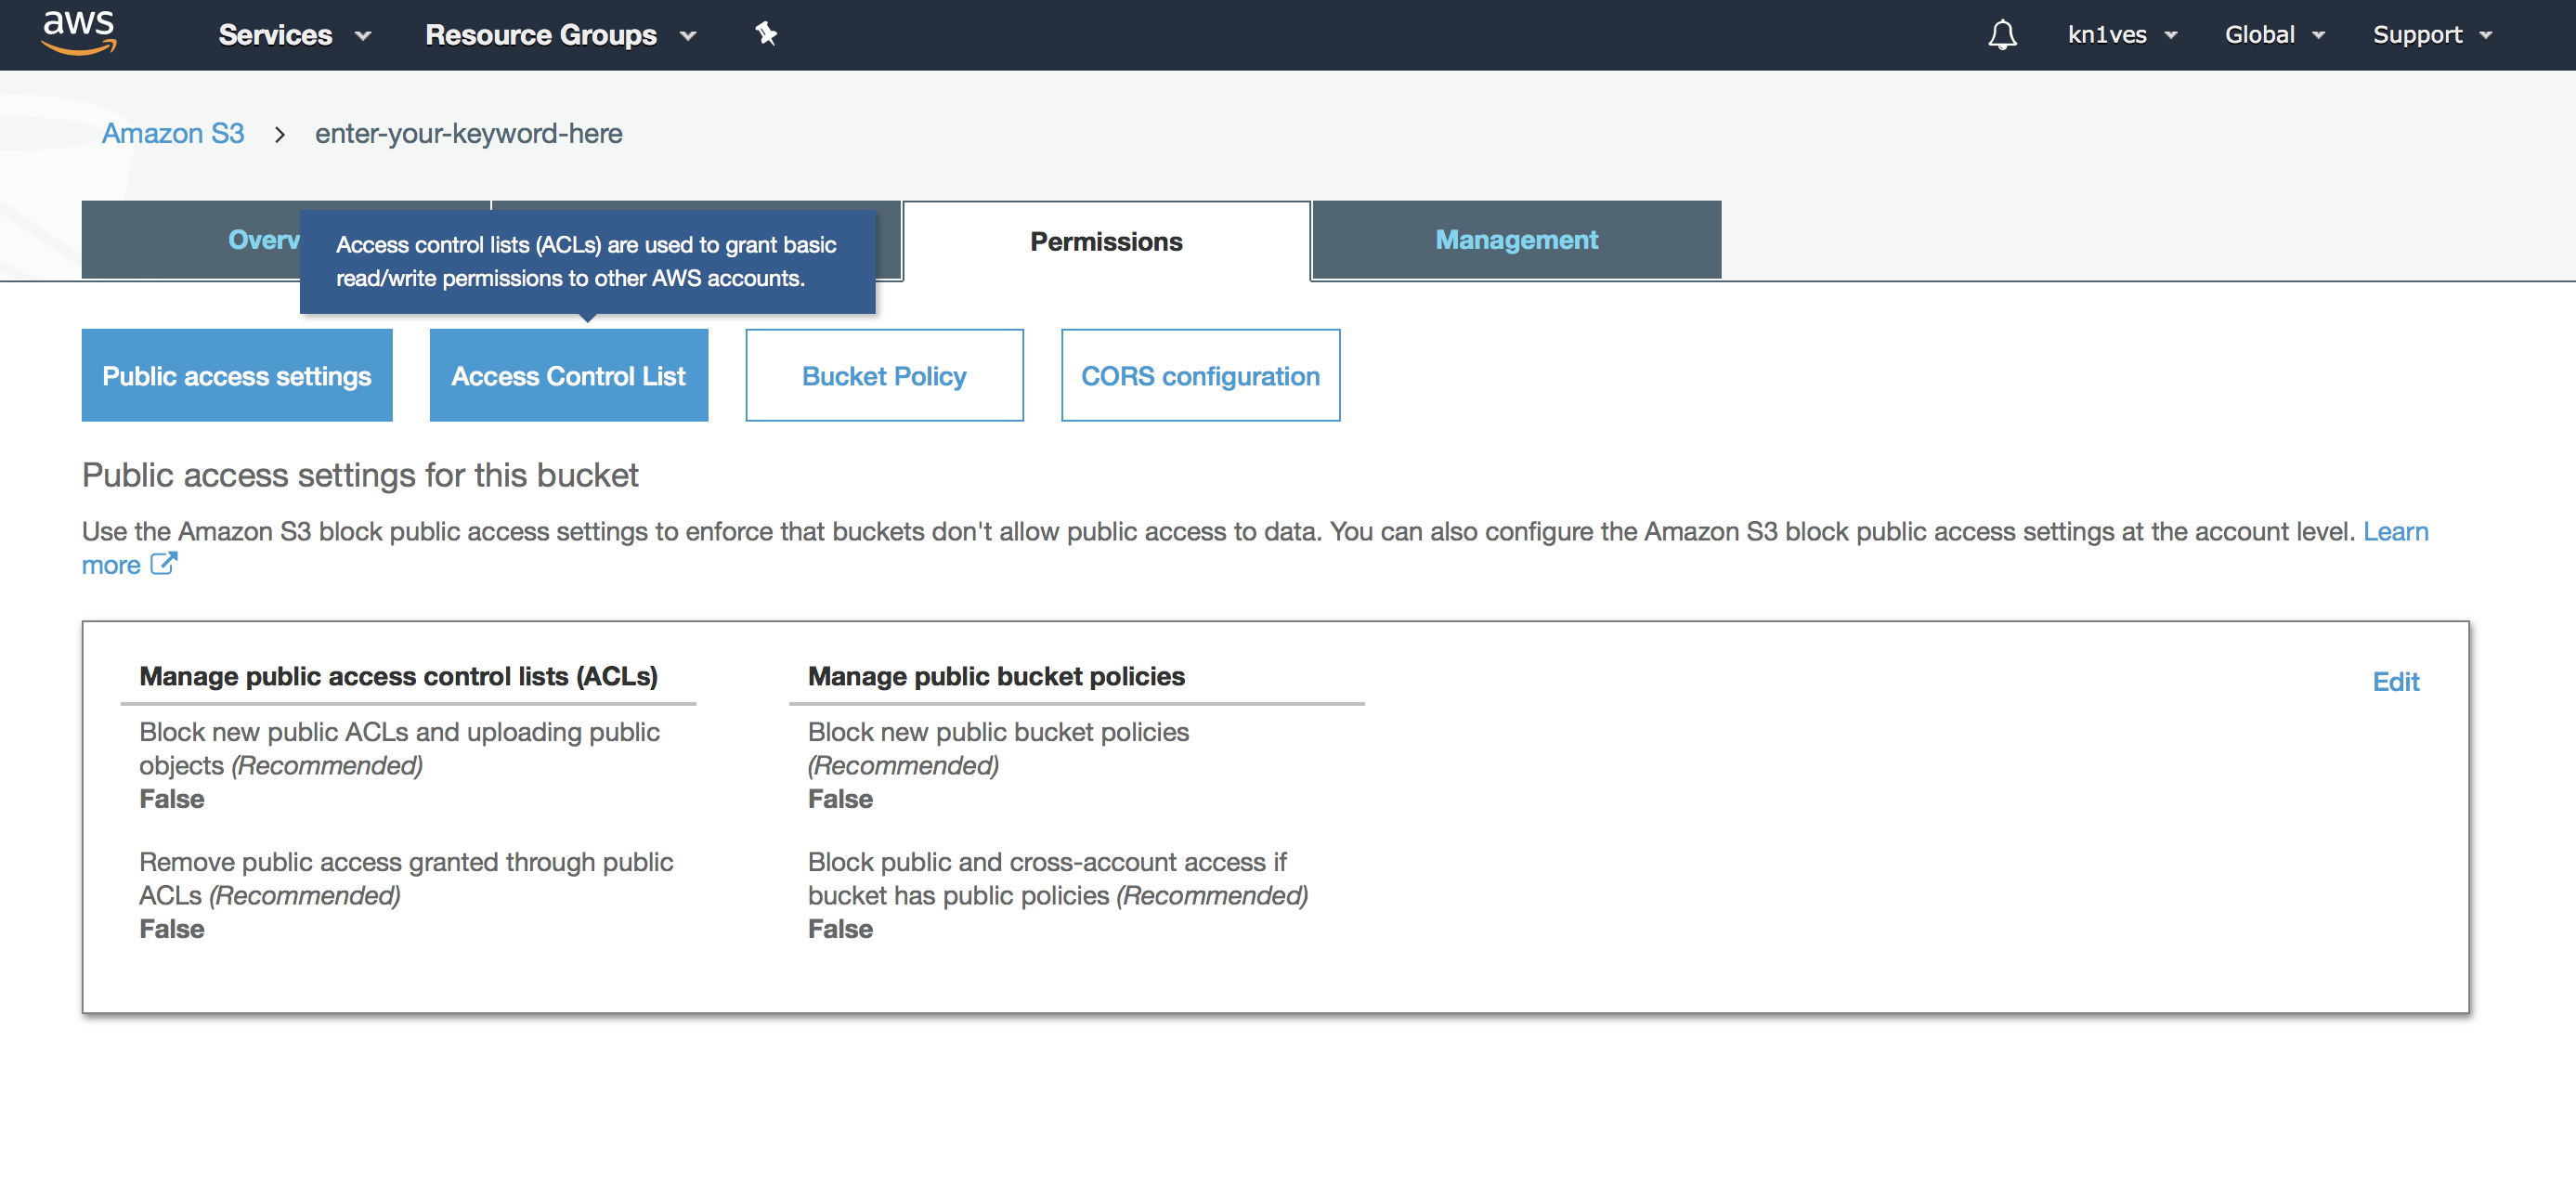Select the Permissions tab
2576x1198 pixels.
[x=1106, y=241]
